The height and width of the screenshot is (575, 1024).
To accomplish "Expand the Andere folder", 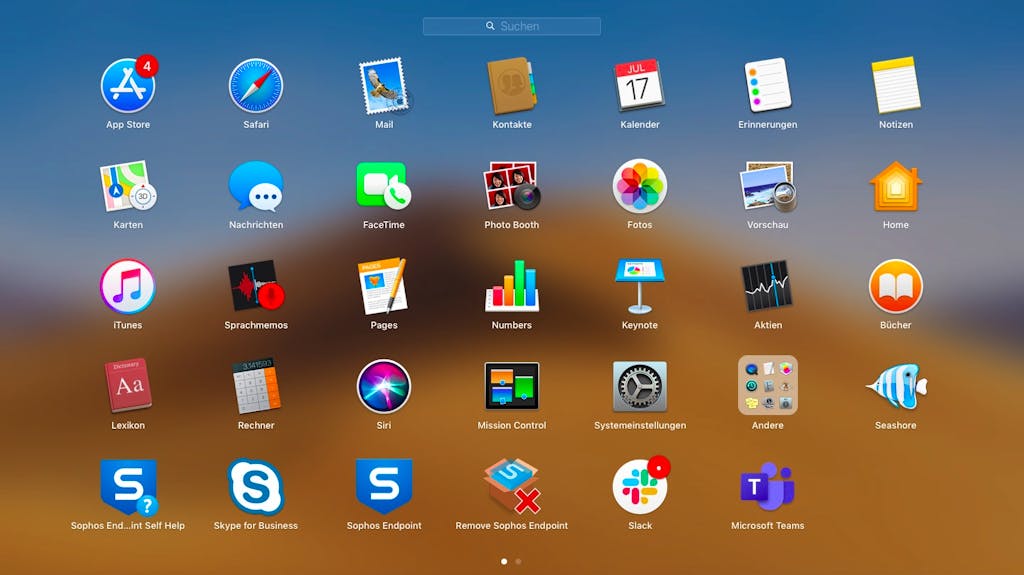I will pos(768,386).
